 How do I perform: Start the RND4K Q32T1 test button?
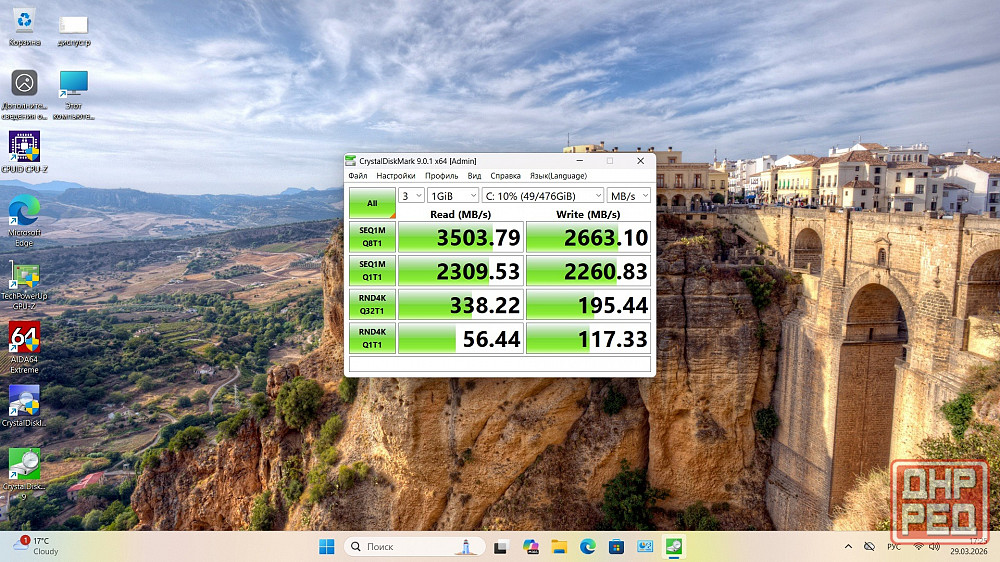coord(372,304)
